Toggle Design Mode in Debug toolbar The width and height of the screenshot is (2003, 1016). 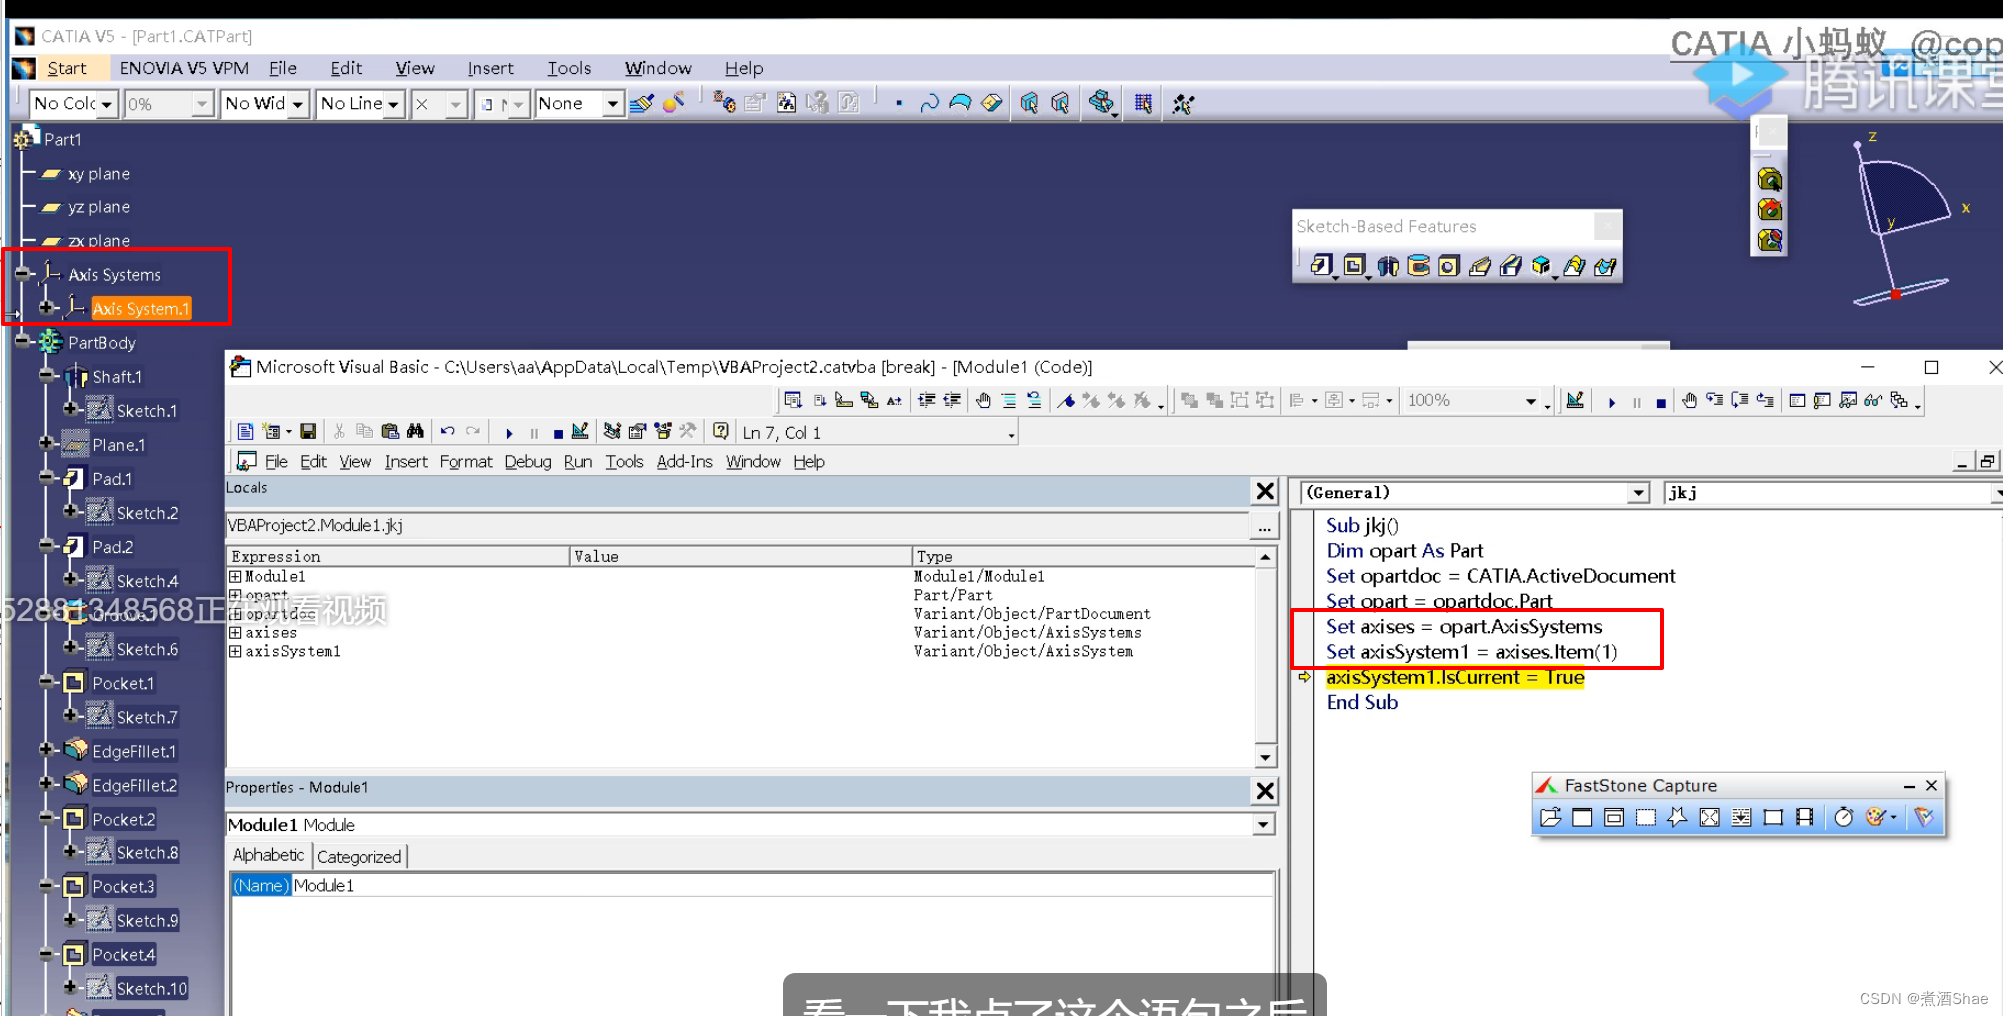[1575, 400]
